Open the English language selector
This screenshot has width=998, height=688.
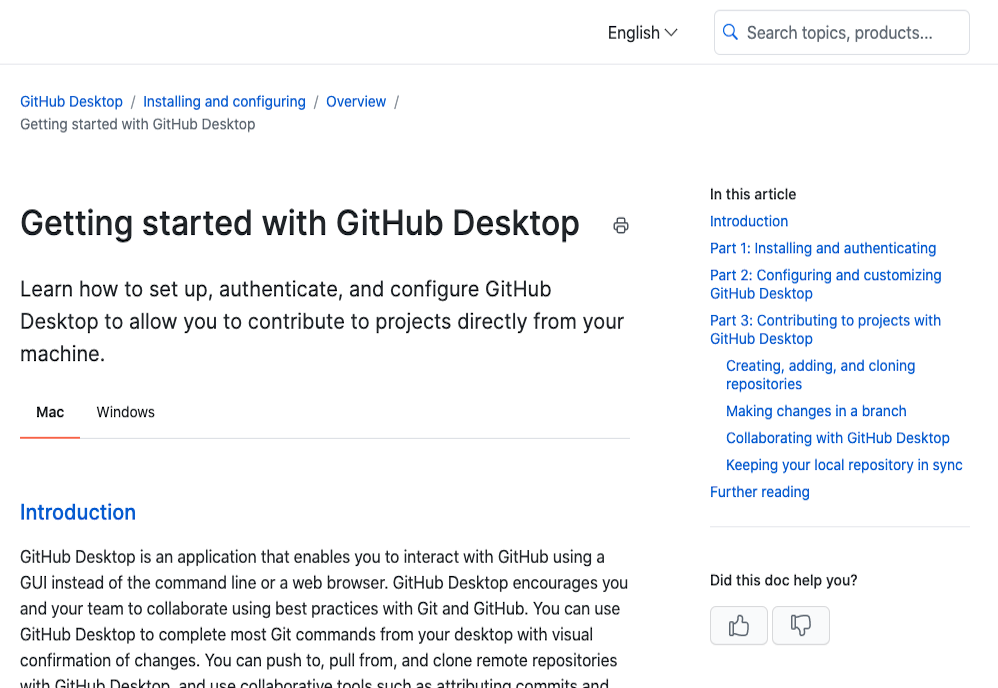point(633,32)
